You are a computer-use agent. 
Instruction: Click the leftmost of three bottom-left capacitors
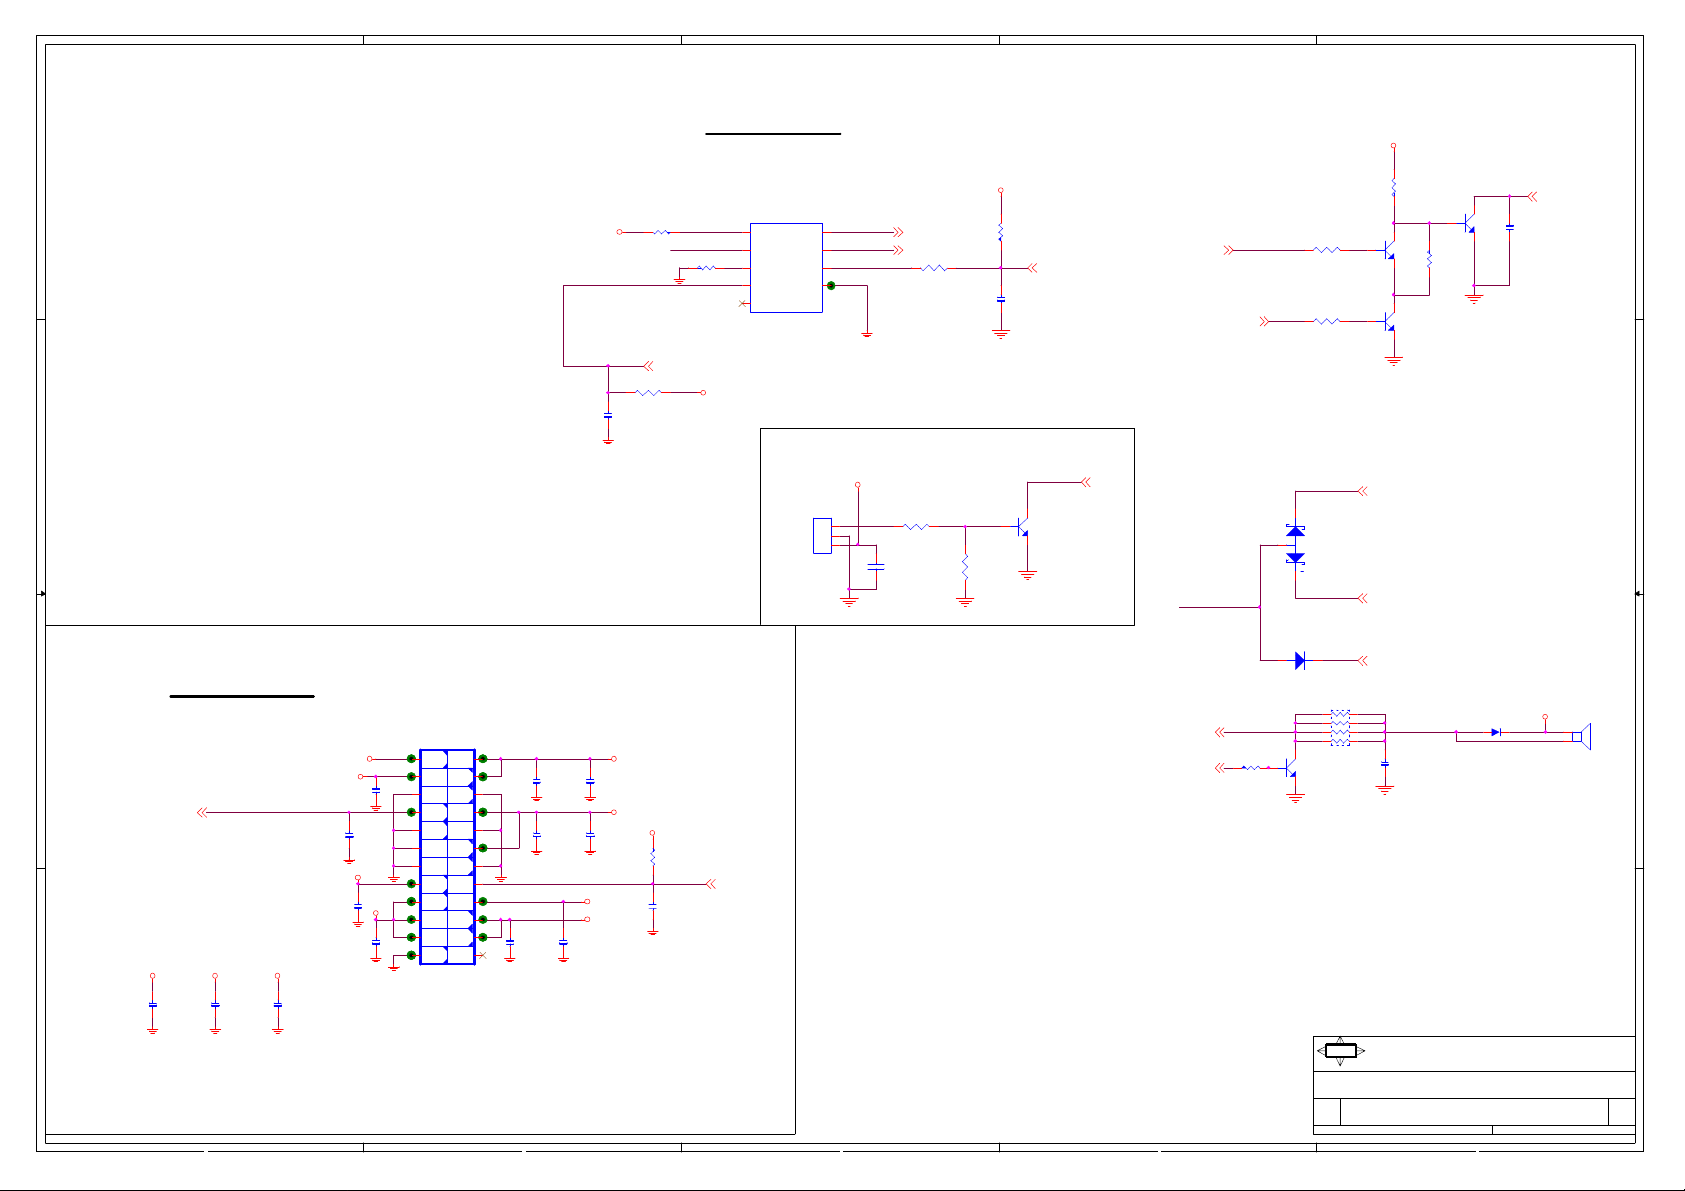coord(152,1004)
